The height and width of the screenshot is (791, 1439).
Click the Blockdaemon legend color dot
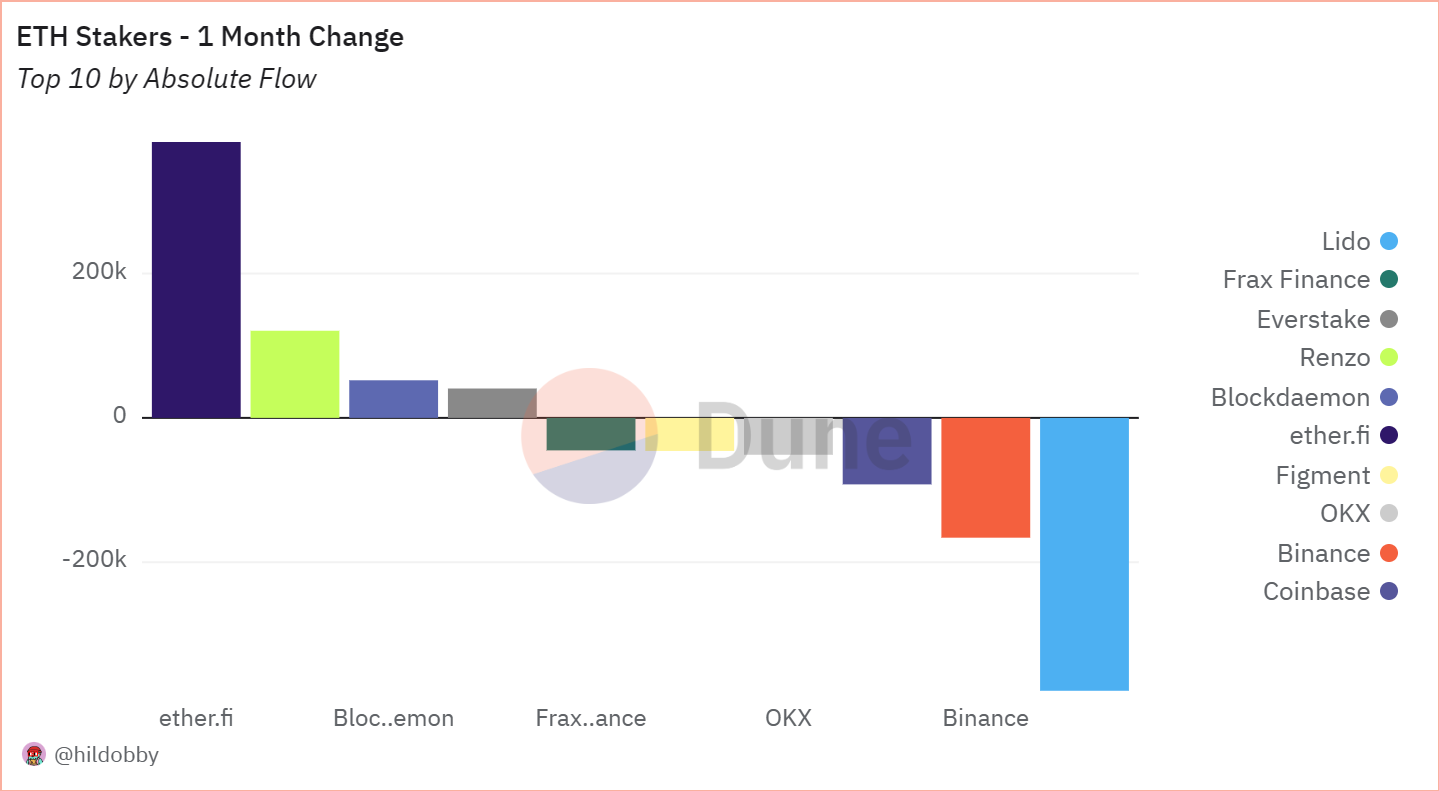1388,398
